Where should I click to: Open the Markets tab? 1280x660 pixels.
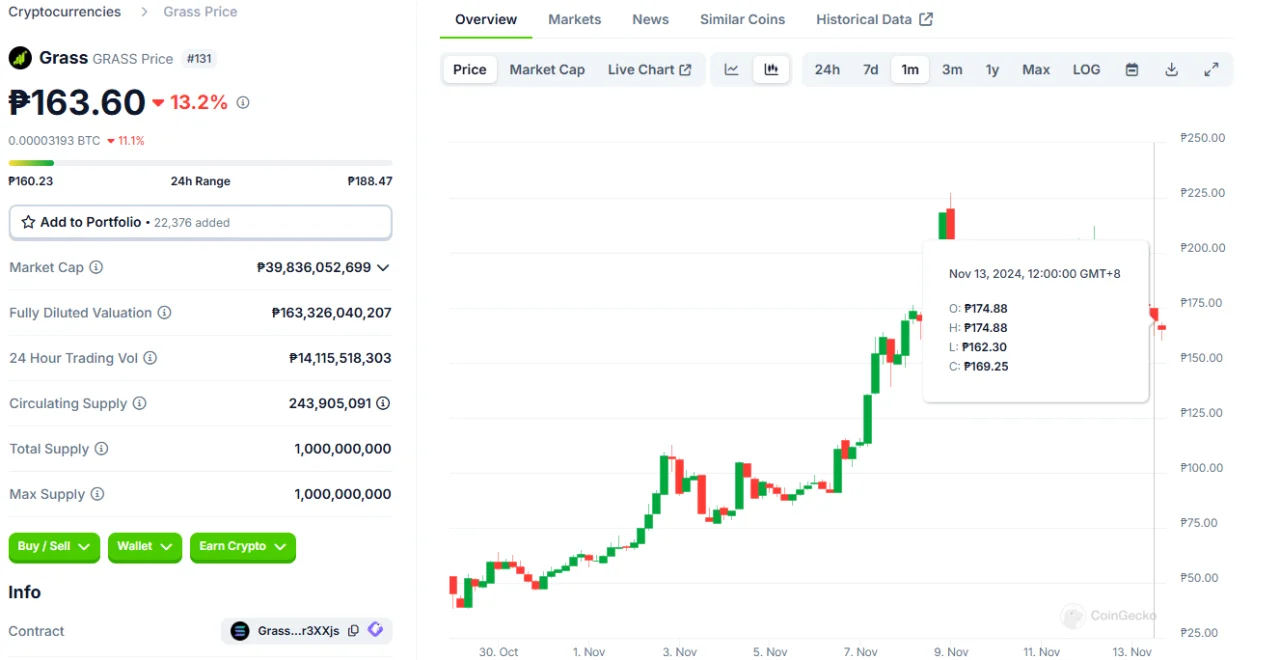[x=575, y=19]
